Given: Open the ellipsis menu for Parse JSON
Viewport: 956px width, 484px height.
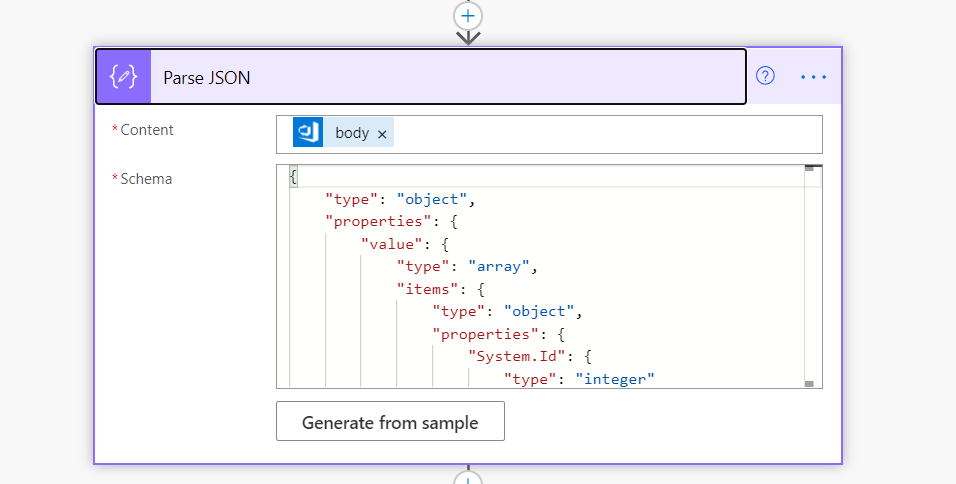Looking at the screenshot, I should pos(813,77).
